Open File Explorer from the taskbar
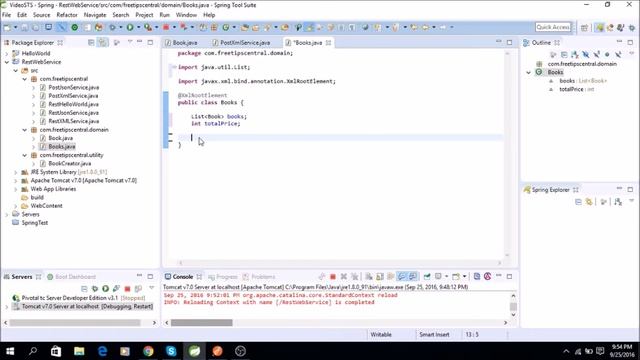This screenshot has width=640, height=360. (79, 351)
